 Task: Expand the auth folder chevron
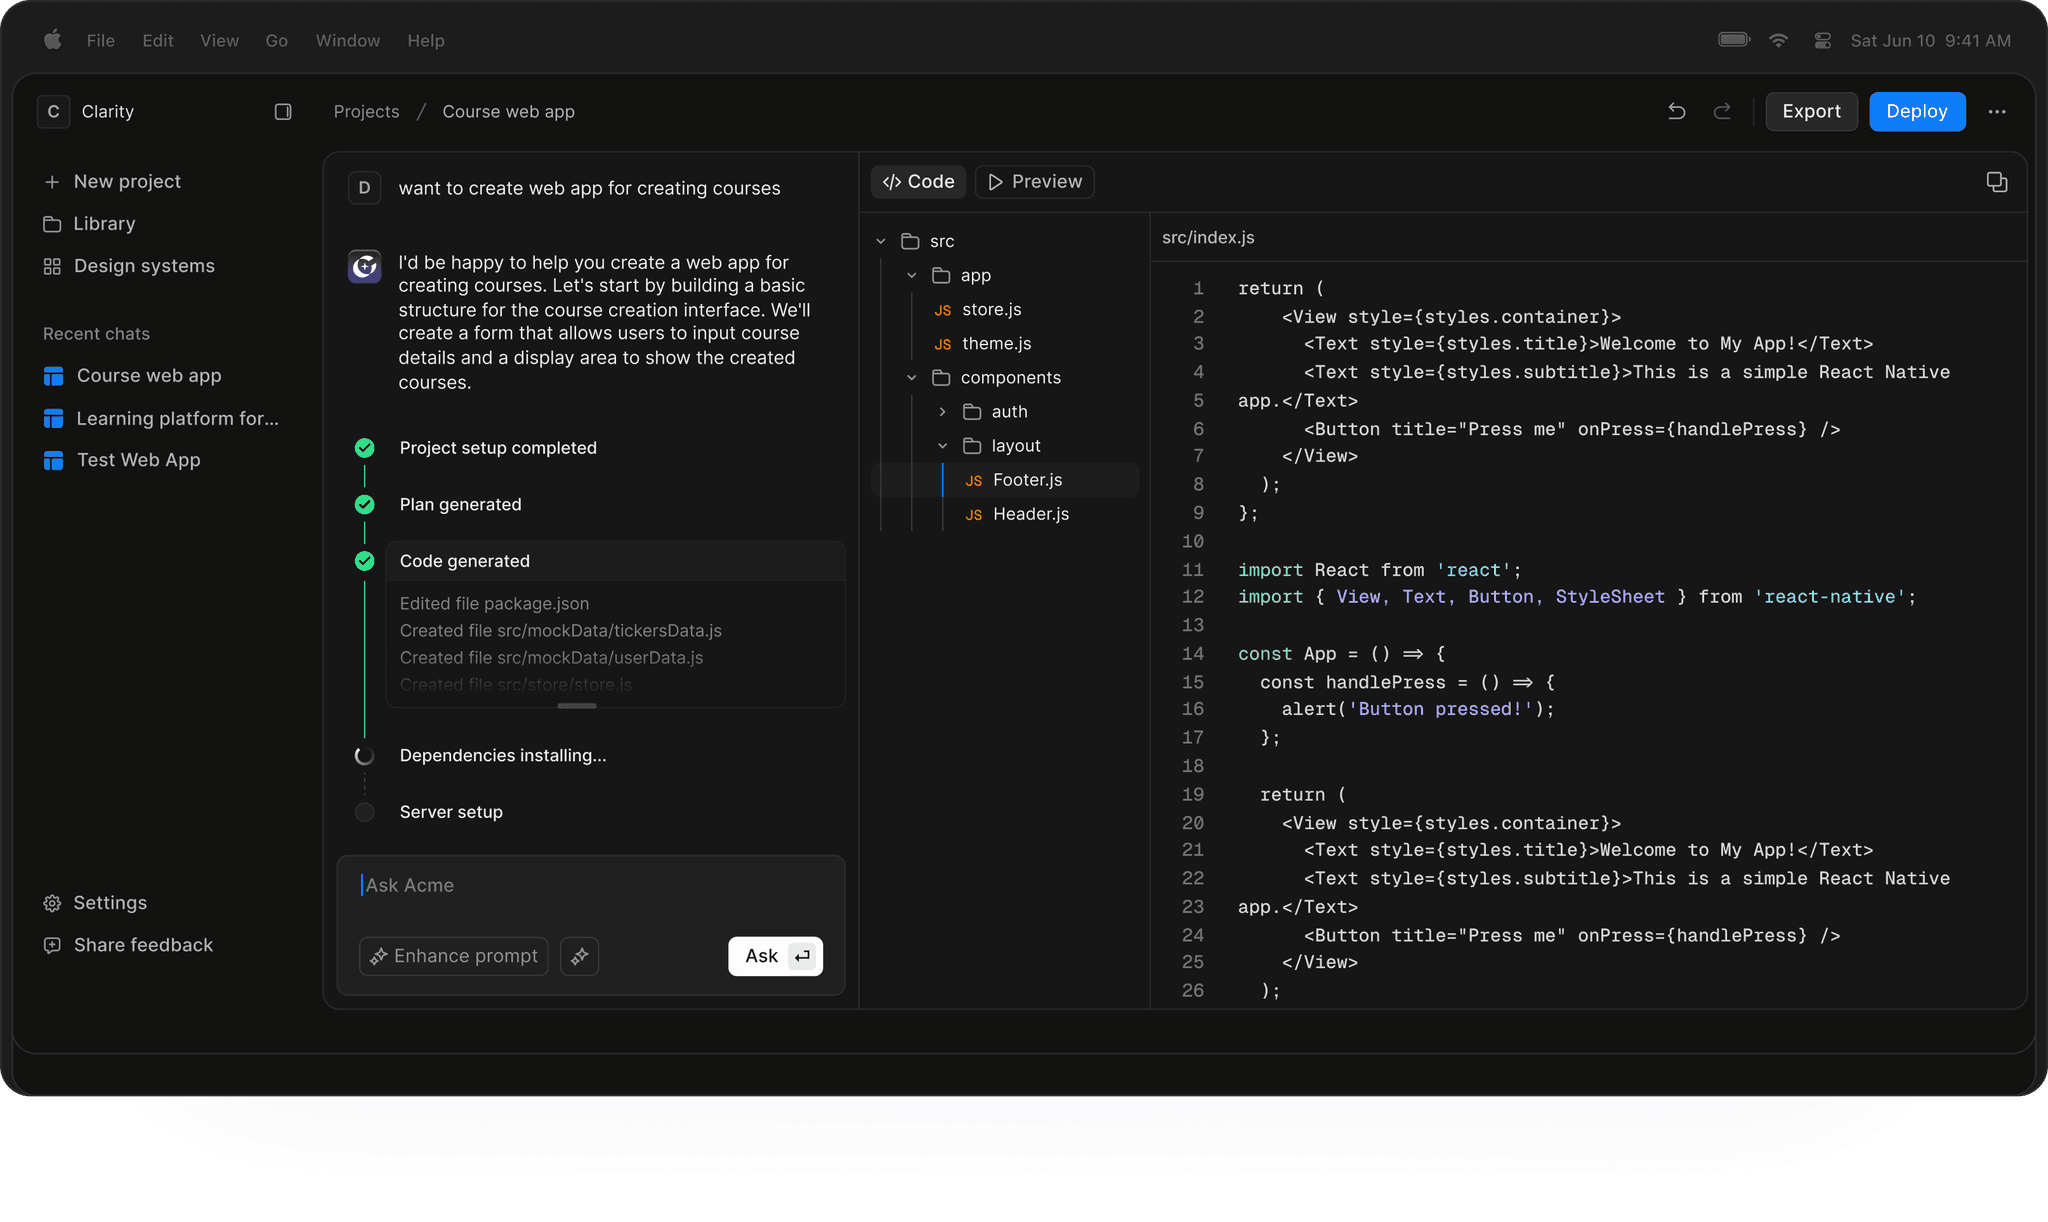pyautogui.click(x=942, y=412)
